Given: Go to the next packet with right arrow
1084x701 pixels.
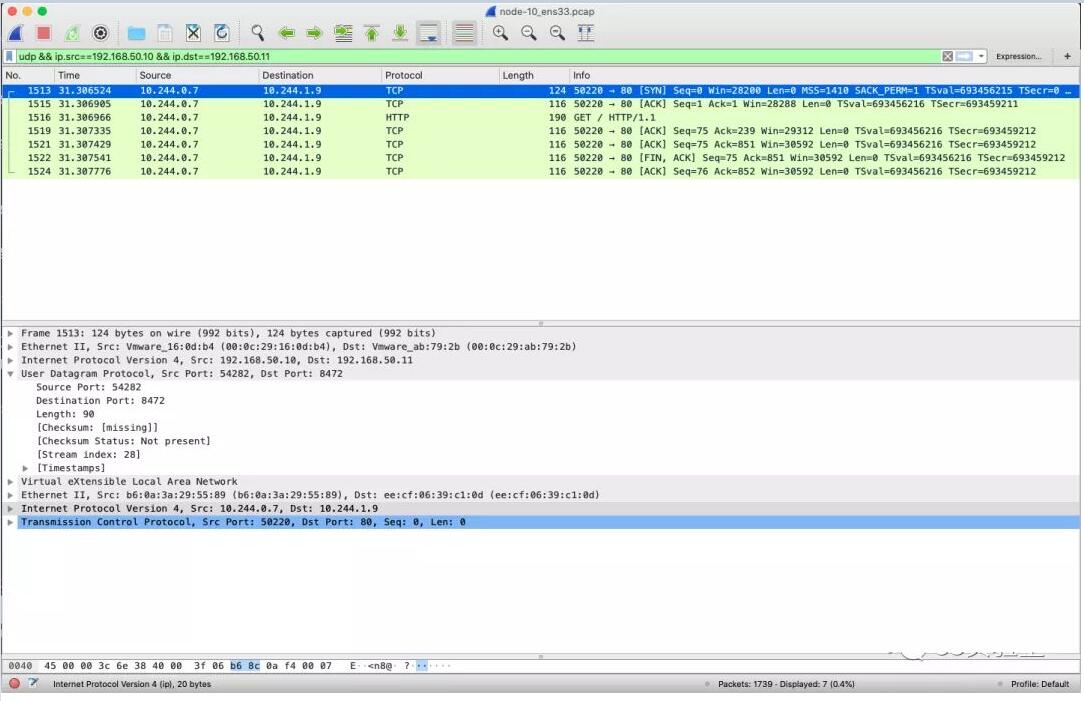Looking at the screenshot, I should 314,33.
